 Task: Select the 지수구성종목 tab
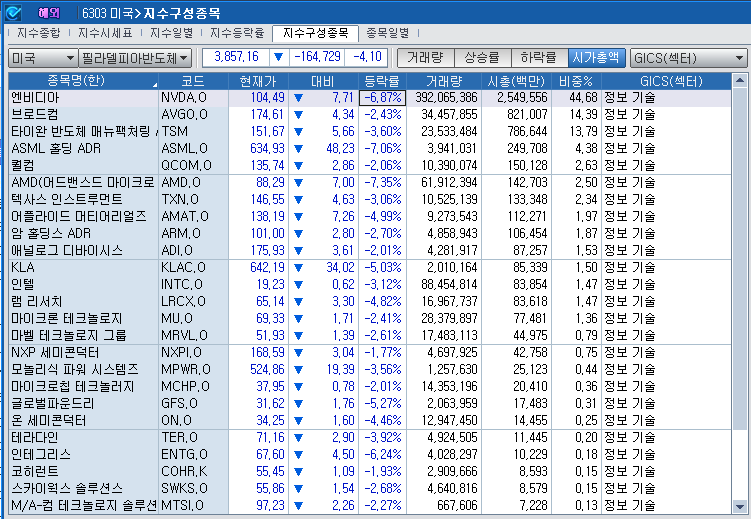tap(315, 33)
